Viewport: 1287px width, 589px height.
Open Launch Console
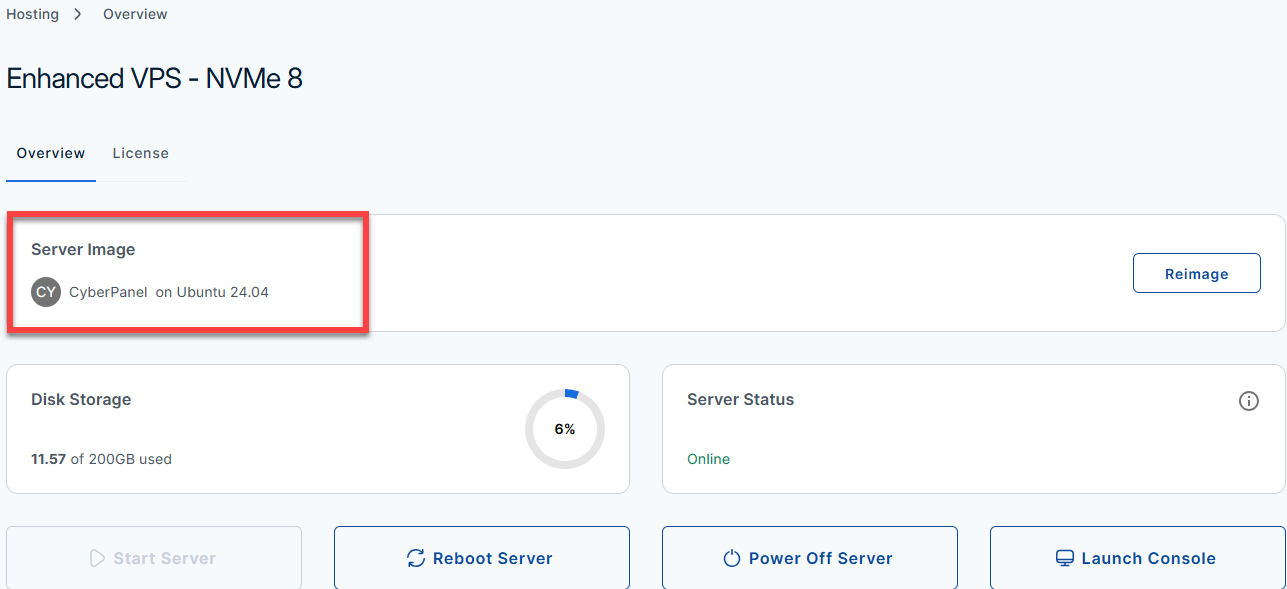pos(1137,557)
